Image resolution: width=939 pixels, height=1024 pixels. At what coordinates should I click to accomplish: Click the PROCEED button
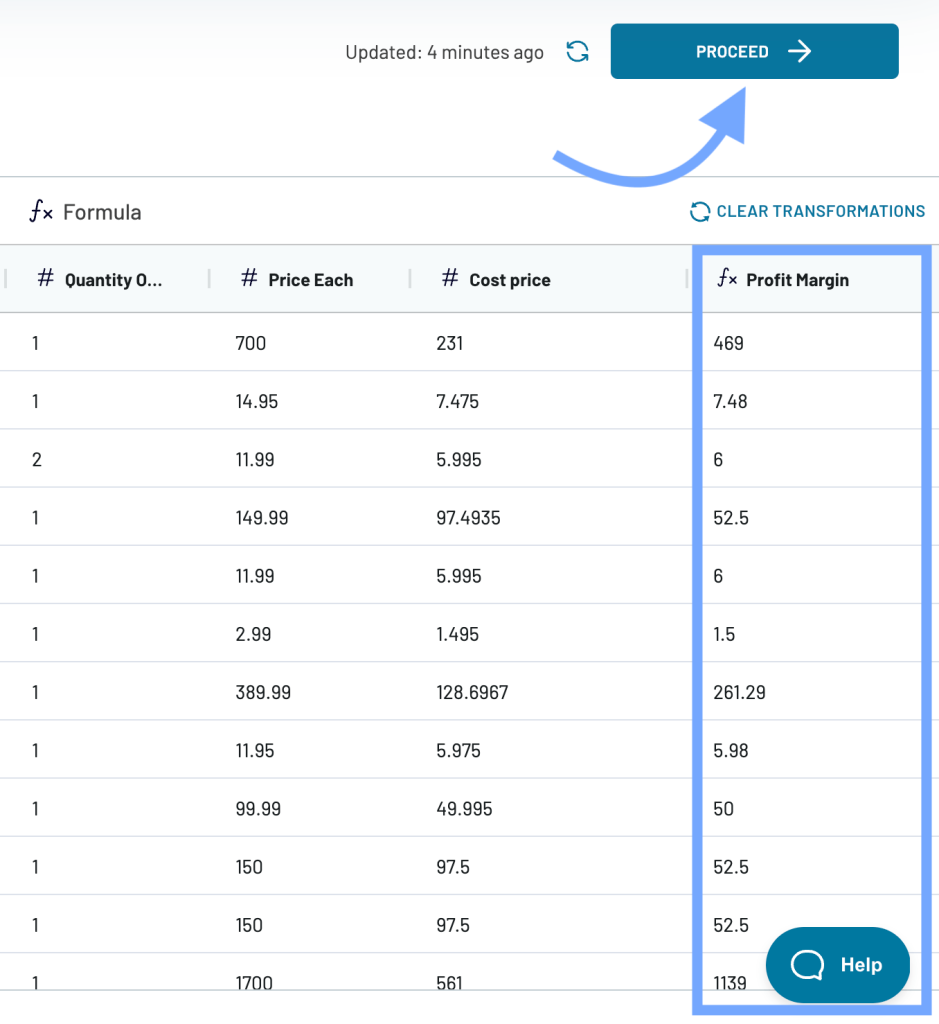(x=754, y=52)
